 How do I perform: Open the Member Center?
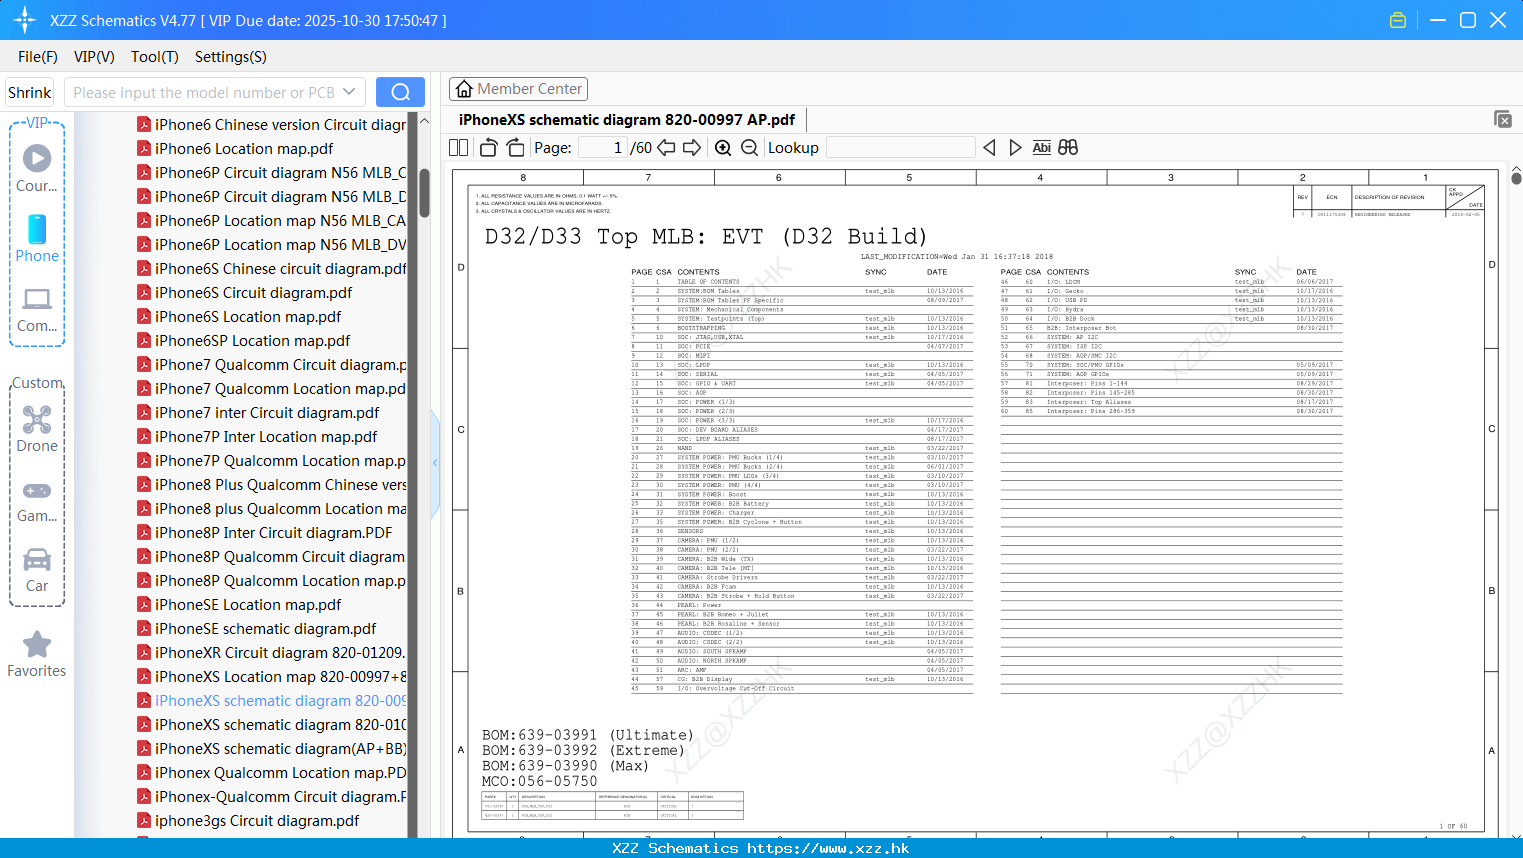click(x=518, y=89)
